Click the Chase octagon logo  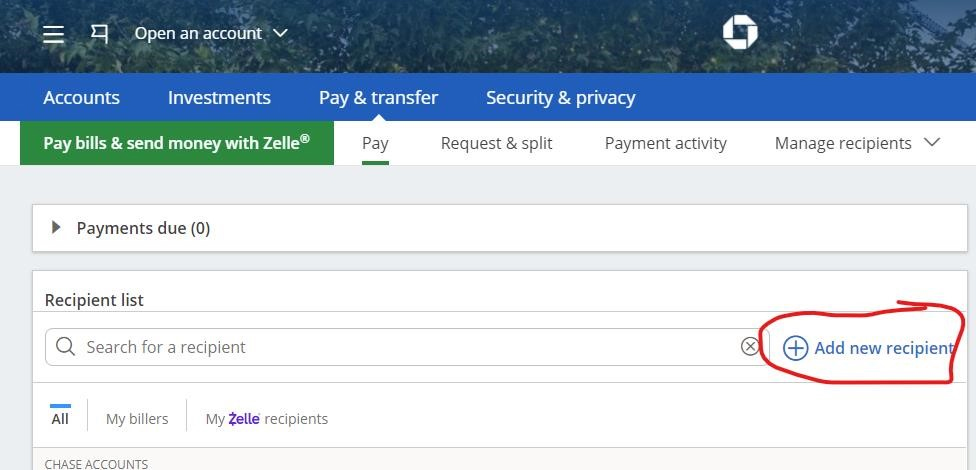740,33
